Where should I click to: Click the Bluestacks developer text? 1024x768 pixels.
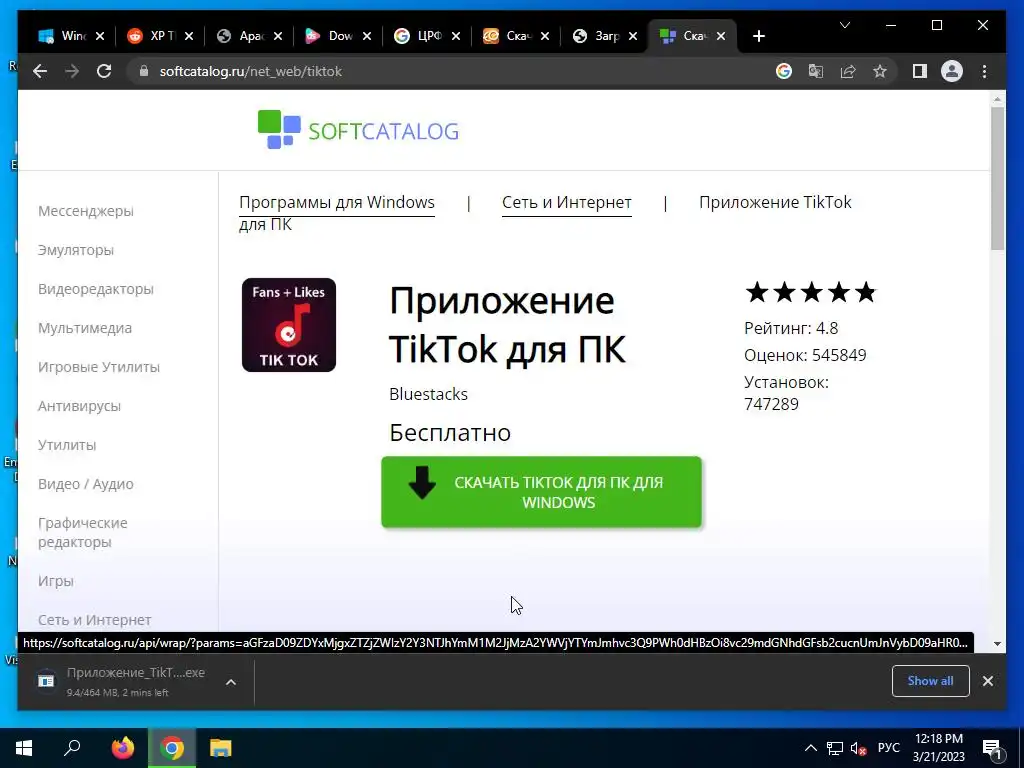[428, 394]
